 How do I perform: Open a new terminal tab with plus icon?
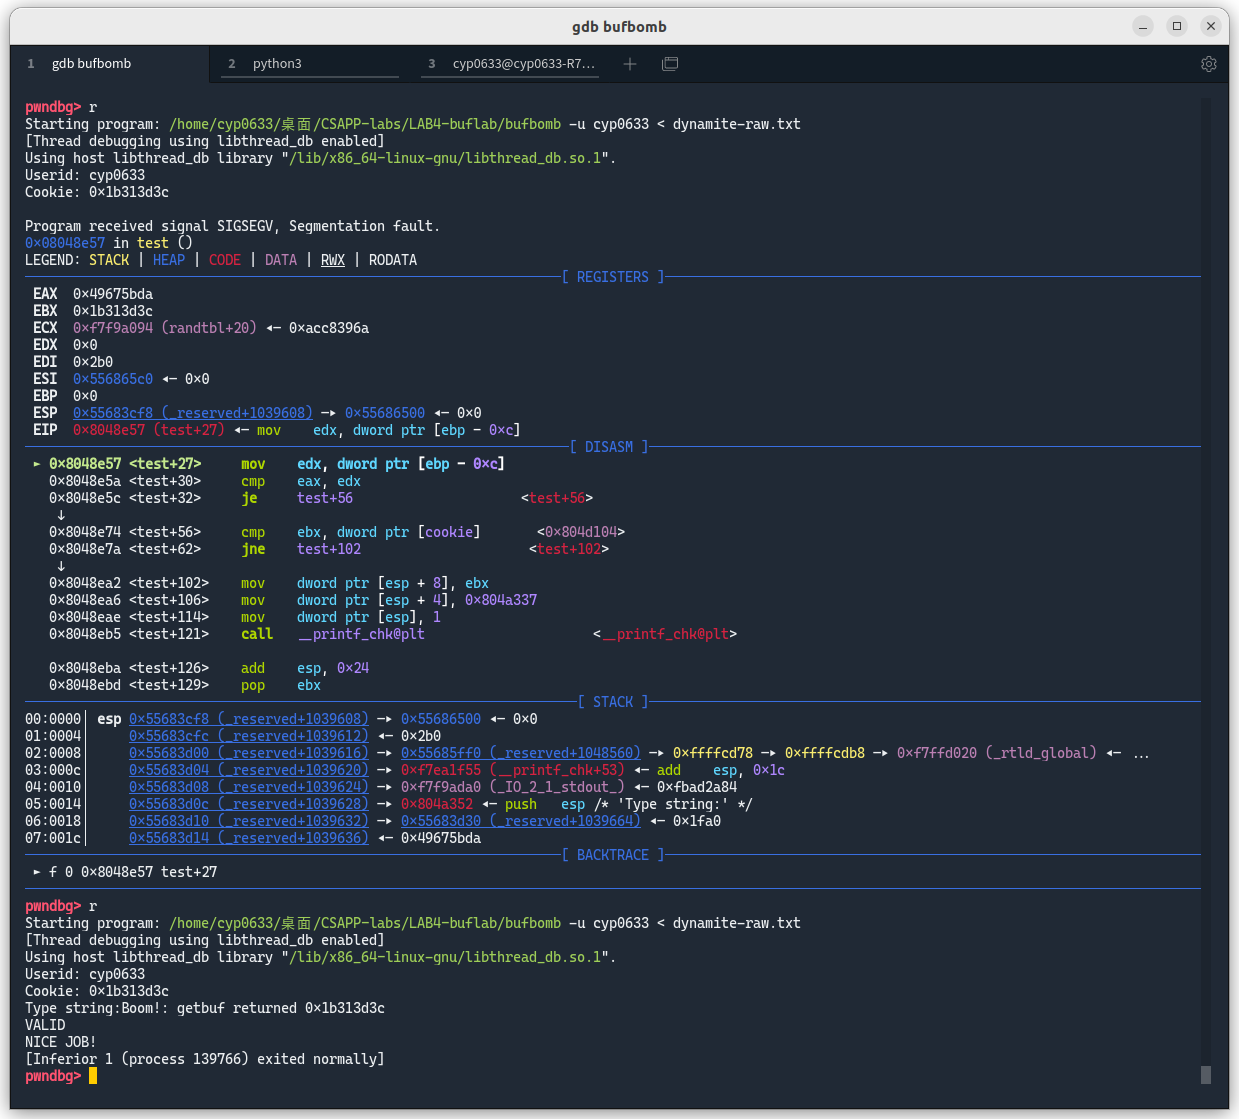click(630, 64)
